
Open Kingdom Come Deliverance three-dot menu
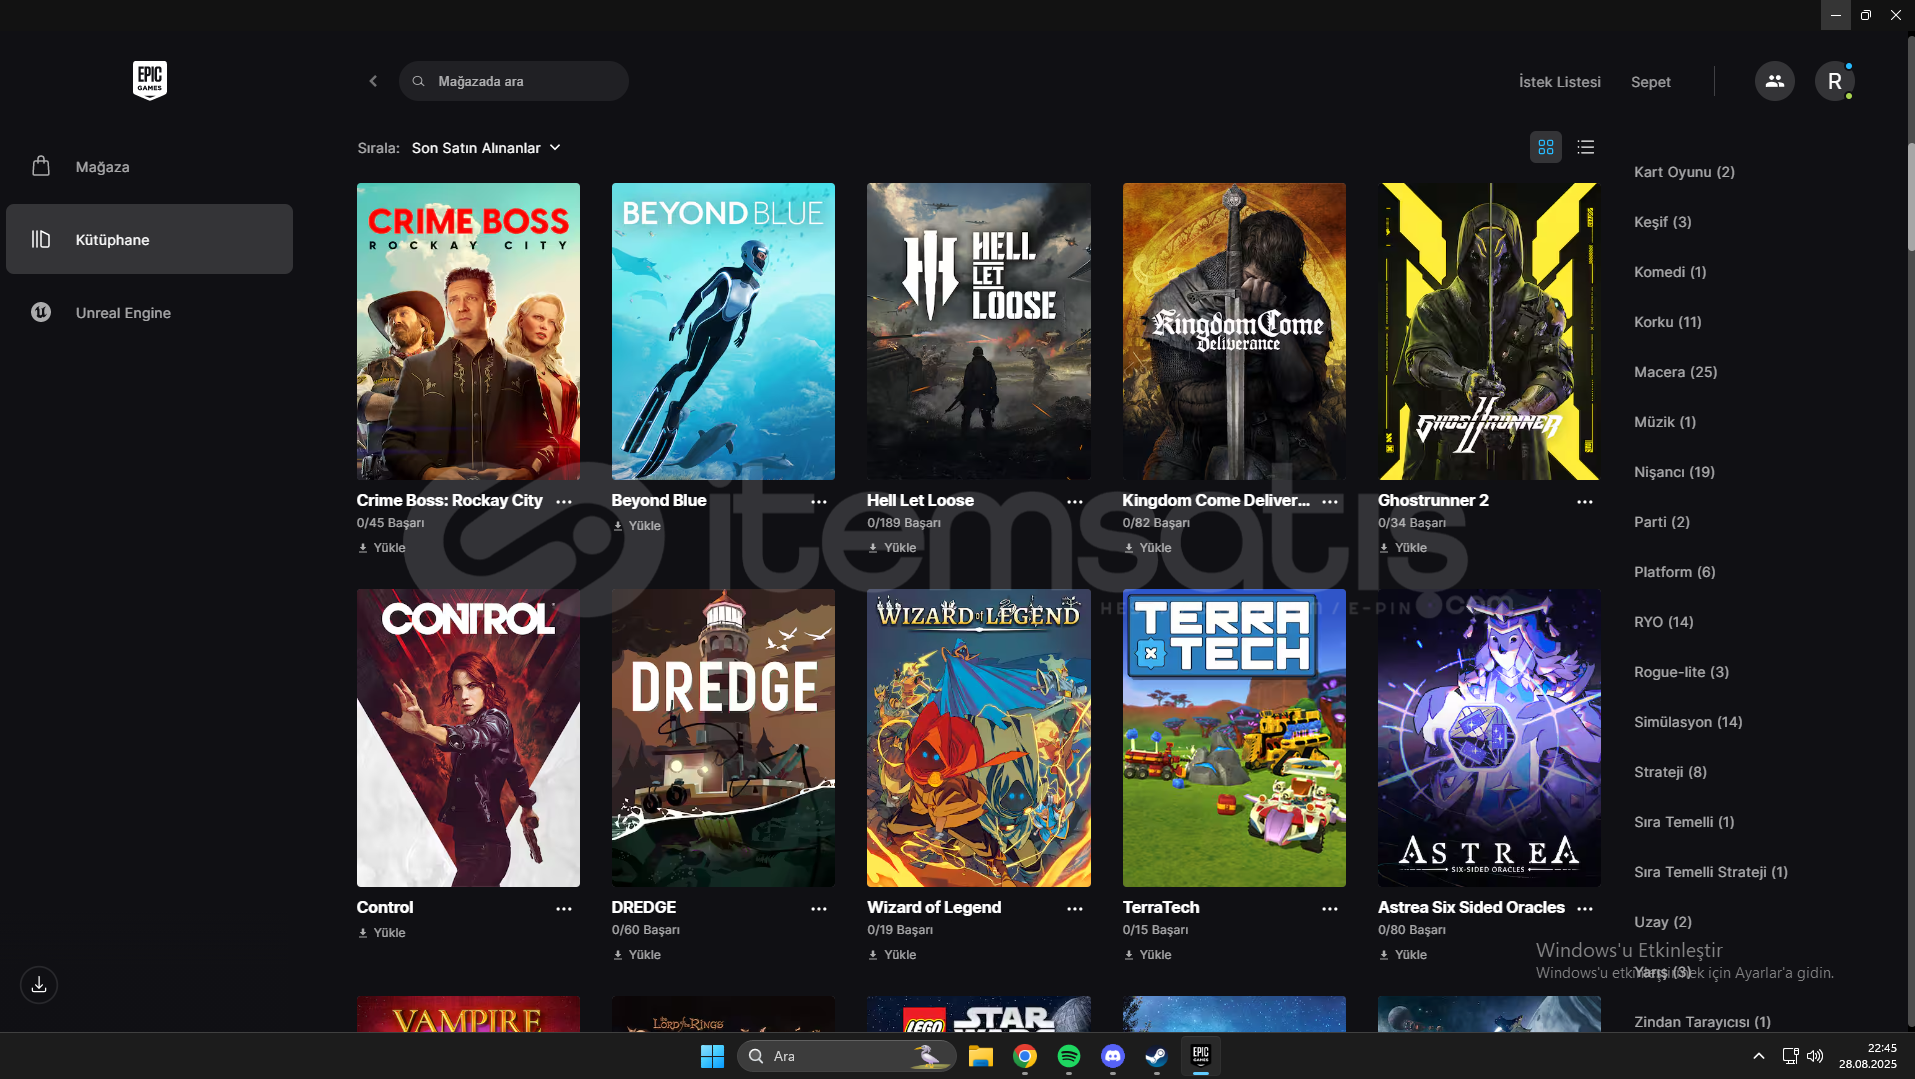click(1330, 501)
